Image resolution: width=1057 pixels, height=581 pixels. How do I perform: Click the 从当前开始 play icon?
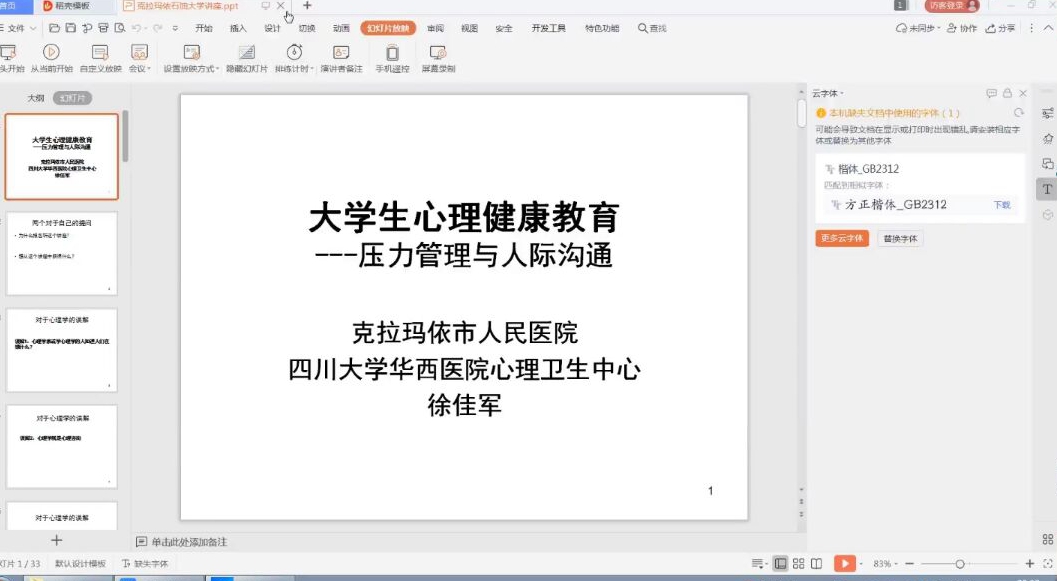coord(51,53)
